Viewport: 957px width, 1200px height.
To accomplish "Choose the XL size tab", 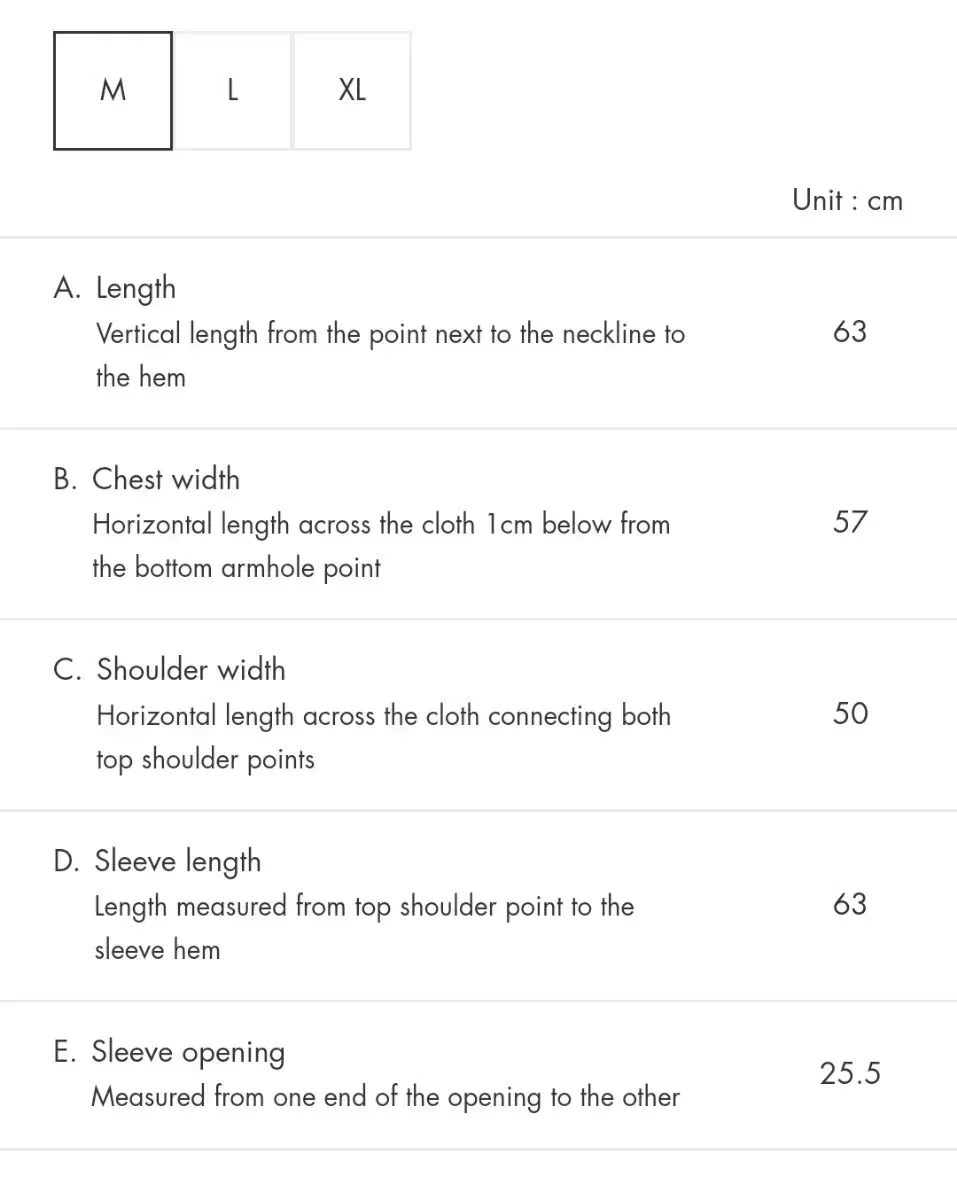I will click(352, 91).
